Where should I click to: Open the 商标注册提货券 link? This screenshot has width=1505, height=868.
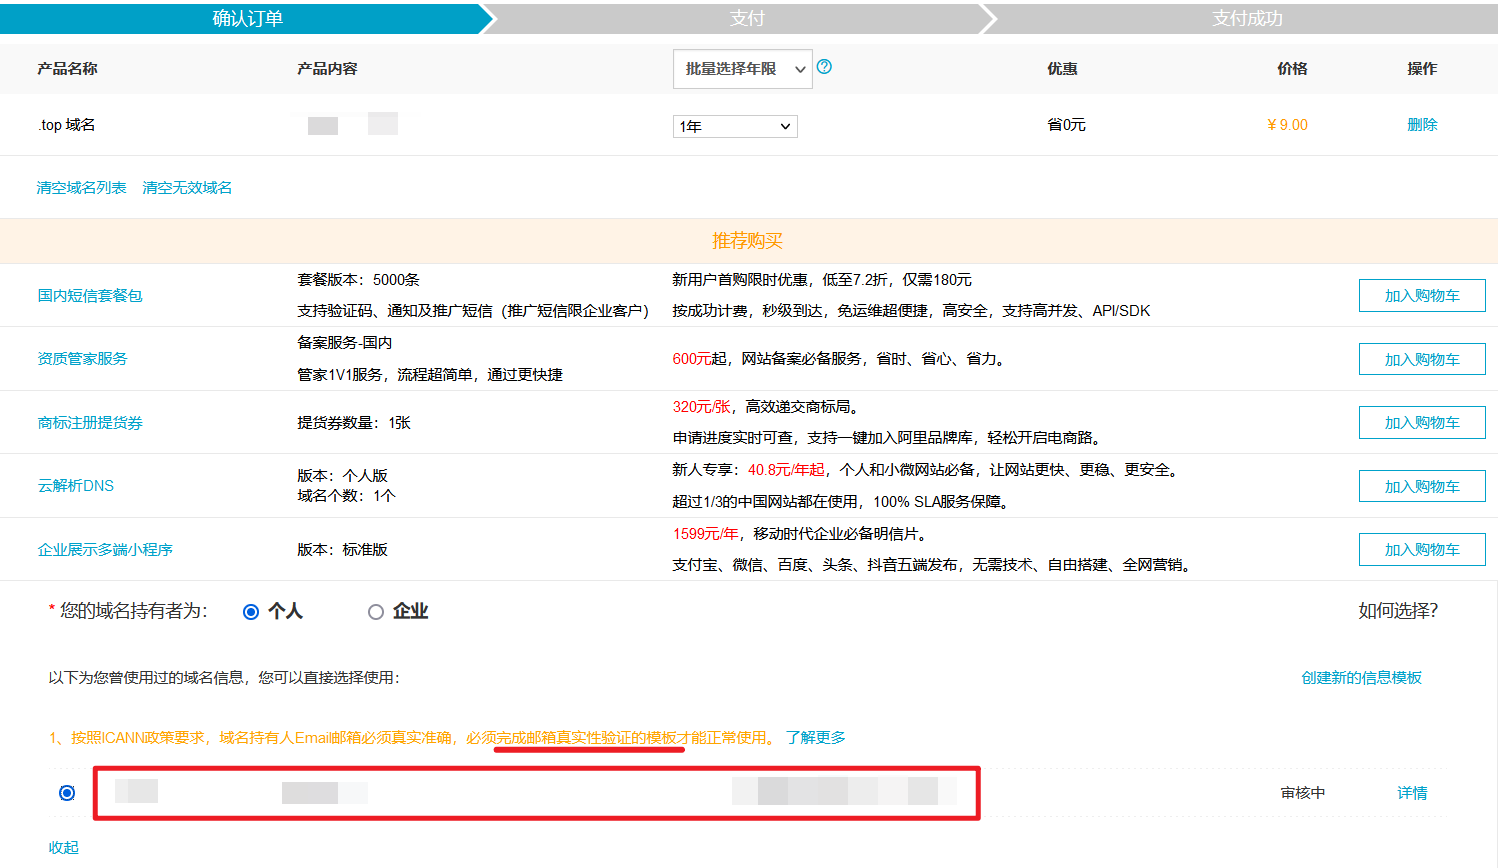(90, 423)
